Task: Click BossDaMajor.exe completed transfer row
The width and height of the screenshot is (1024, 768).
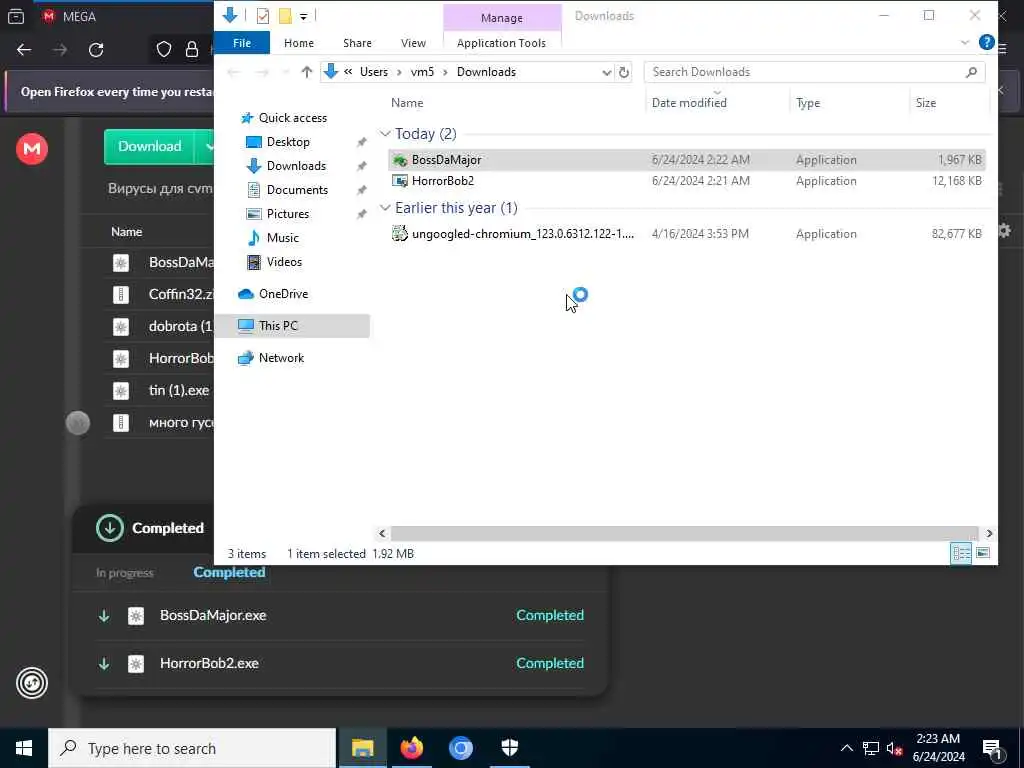Action: click(340, 615)
